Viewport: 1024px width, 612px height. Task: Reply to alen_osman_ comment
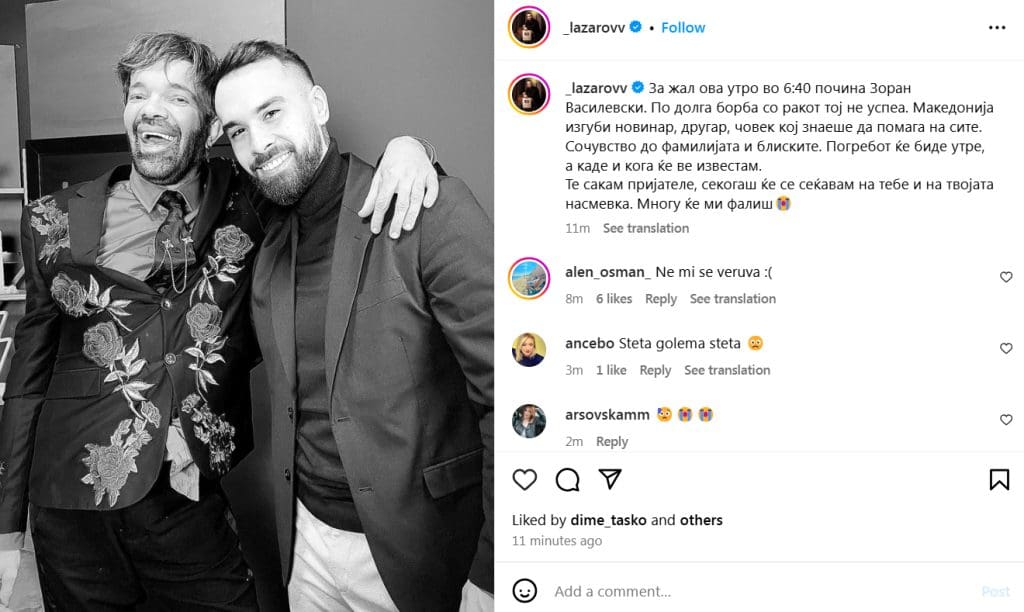tap(660, 298)
